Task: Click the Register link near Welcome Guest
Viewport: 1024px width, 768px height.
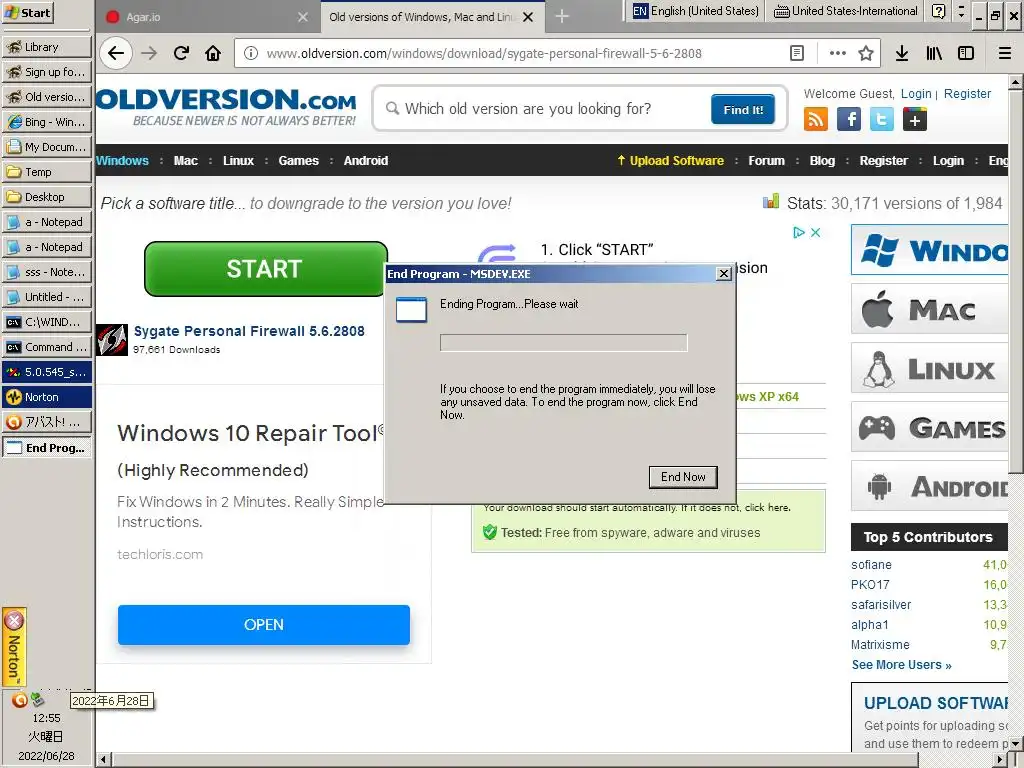Action: pos(967,94)
